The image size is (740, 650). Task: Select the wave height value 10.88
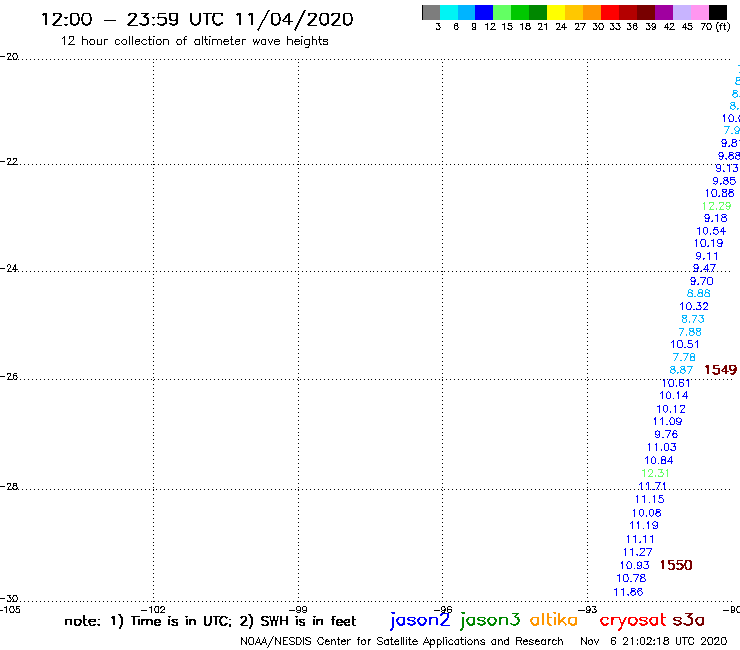click(x=720, y=194)
